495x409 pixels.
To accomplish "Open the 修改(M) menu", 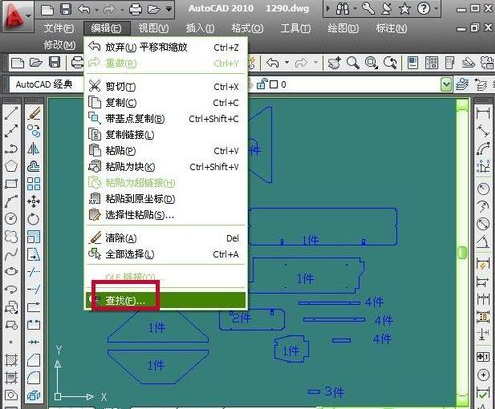I will 60,44.
